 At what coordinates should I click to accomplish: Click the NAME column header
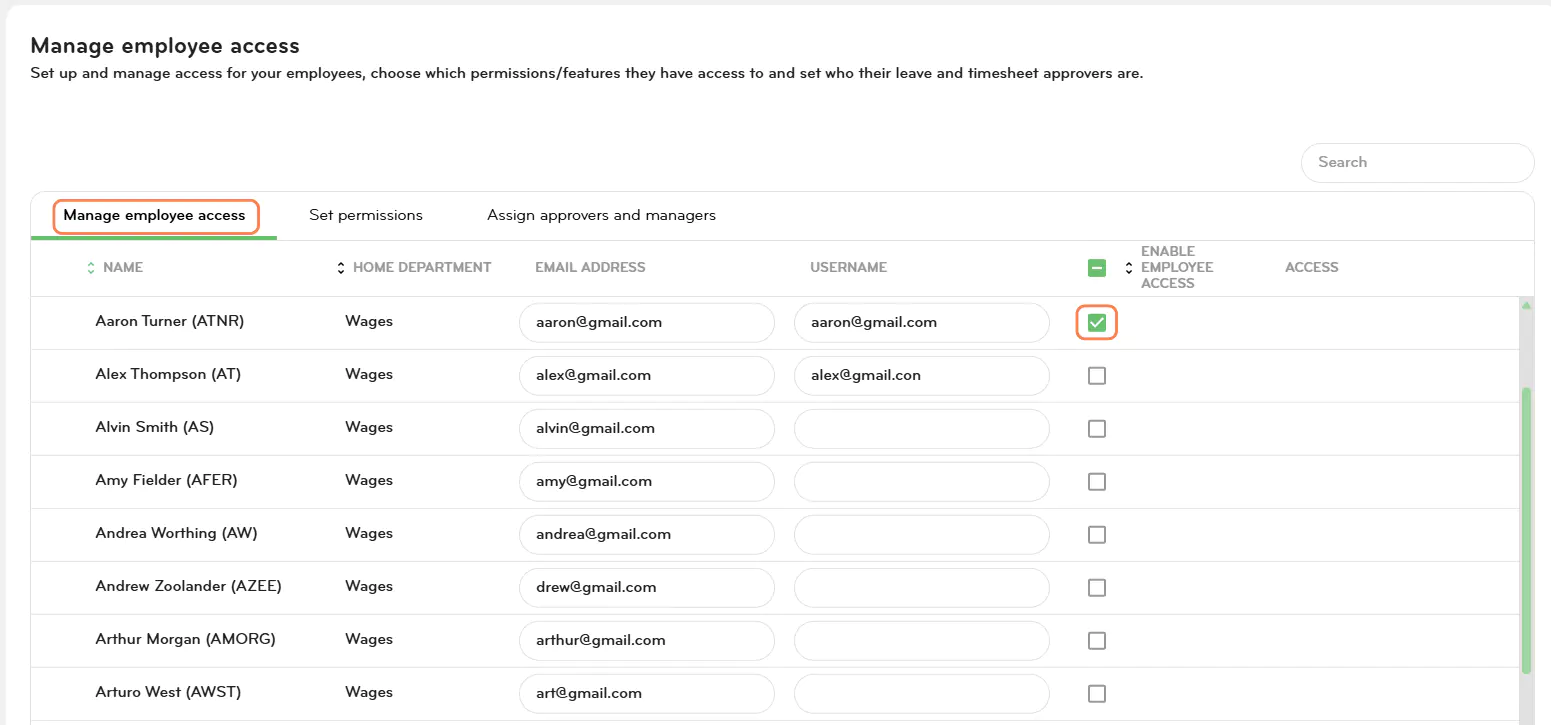pos(123,268)
